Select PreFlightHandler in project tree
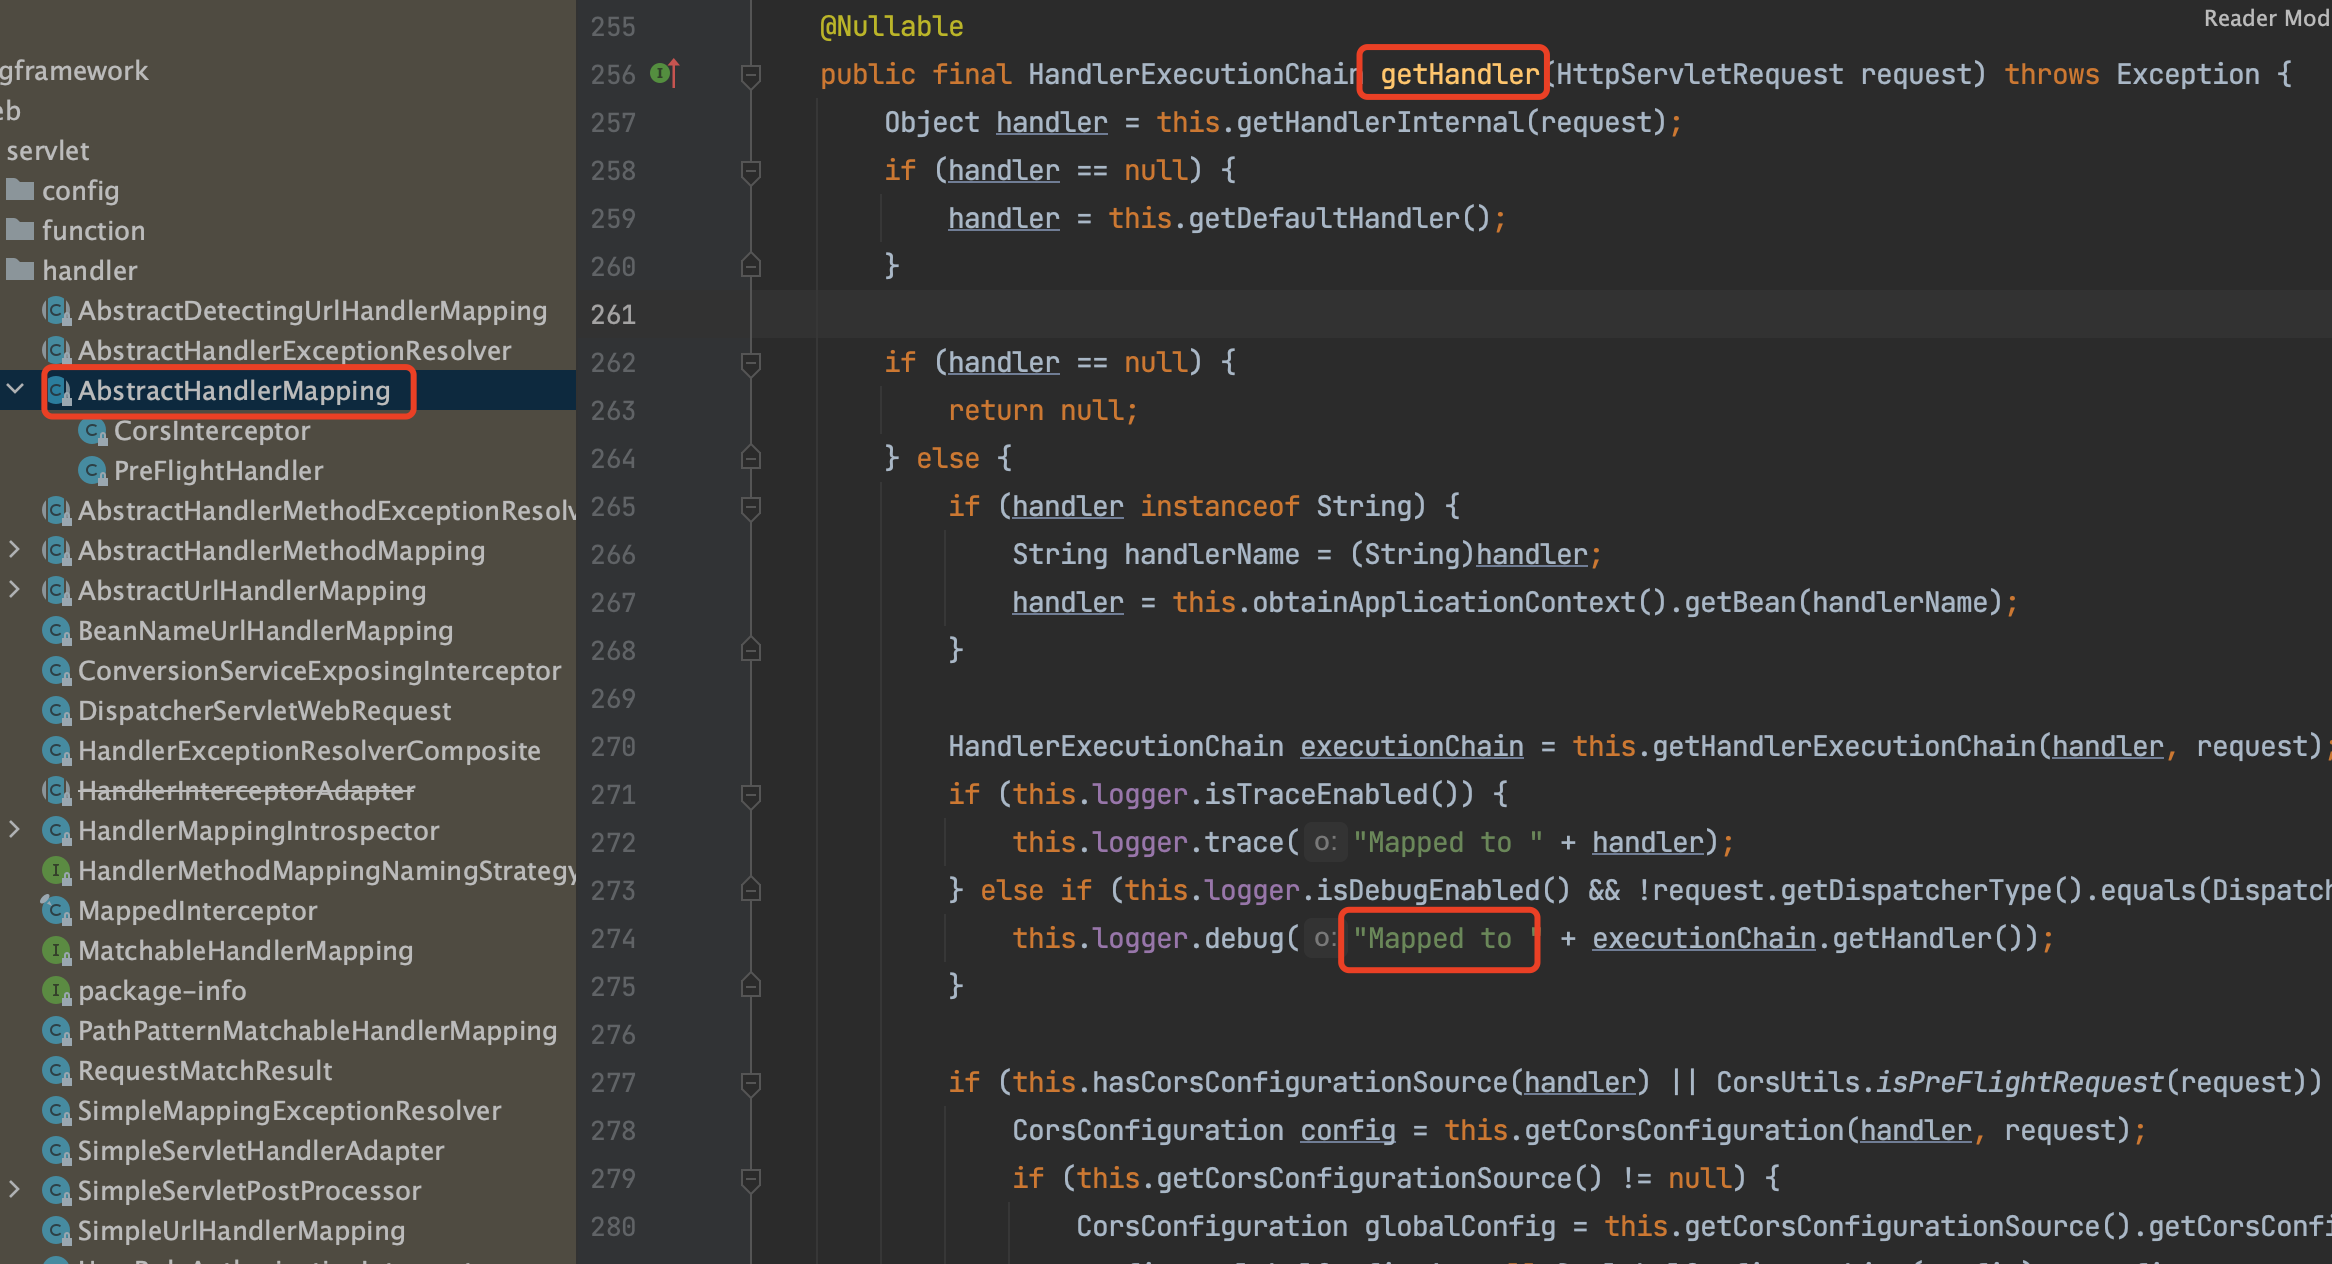The height and width of the screenshot is (1264, 2332). tap(218, 471)
